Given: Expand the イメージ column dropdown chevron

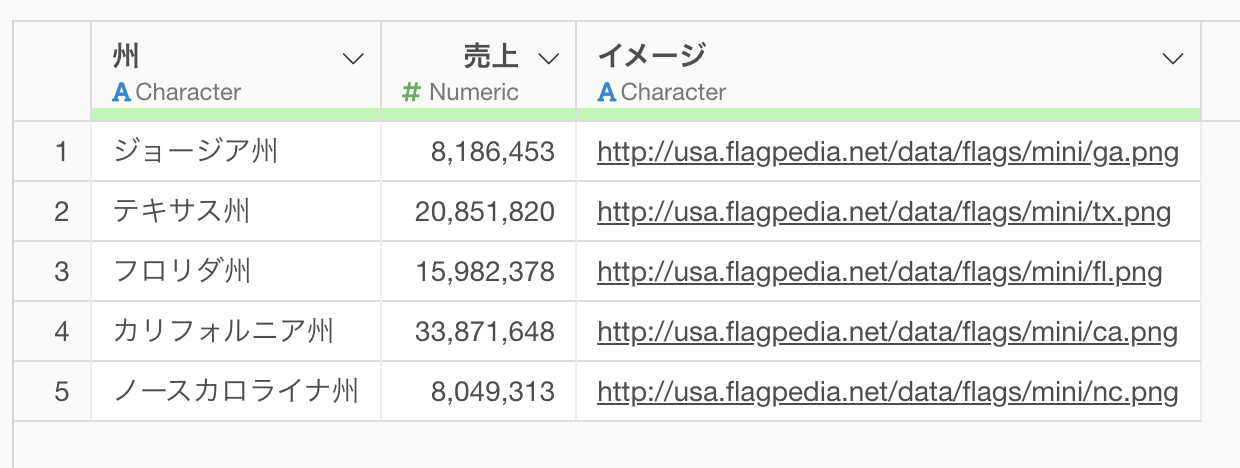Looking at the screenshot, I should click(1173, 59).
